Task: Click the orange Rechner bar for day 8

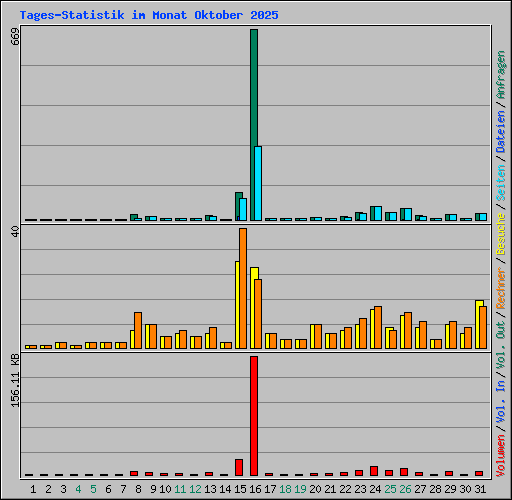Action: click(x=138, y=330)
